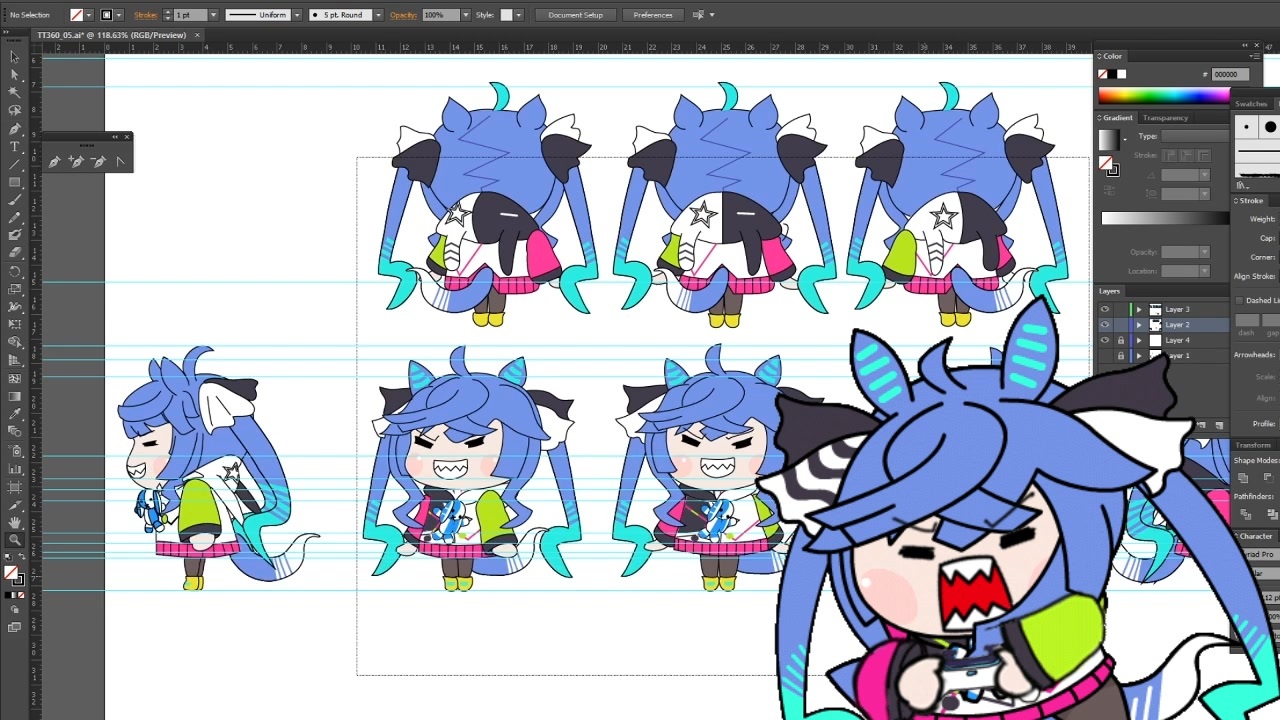Select the Selection arrow tool
Image resolution: width=1280 pixels, height=720 pixels.
click(14, 56)
